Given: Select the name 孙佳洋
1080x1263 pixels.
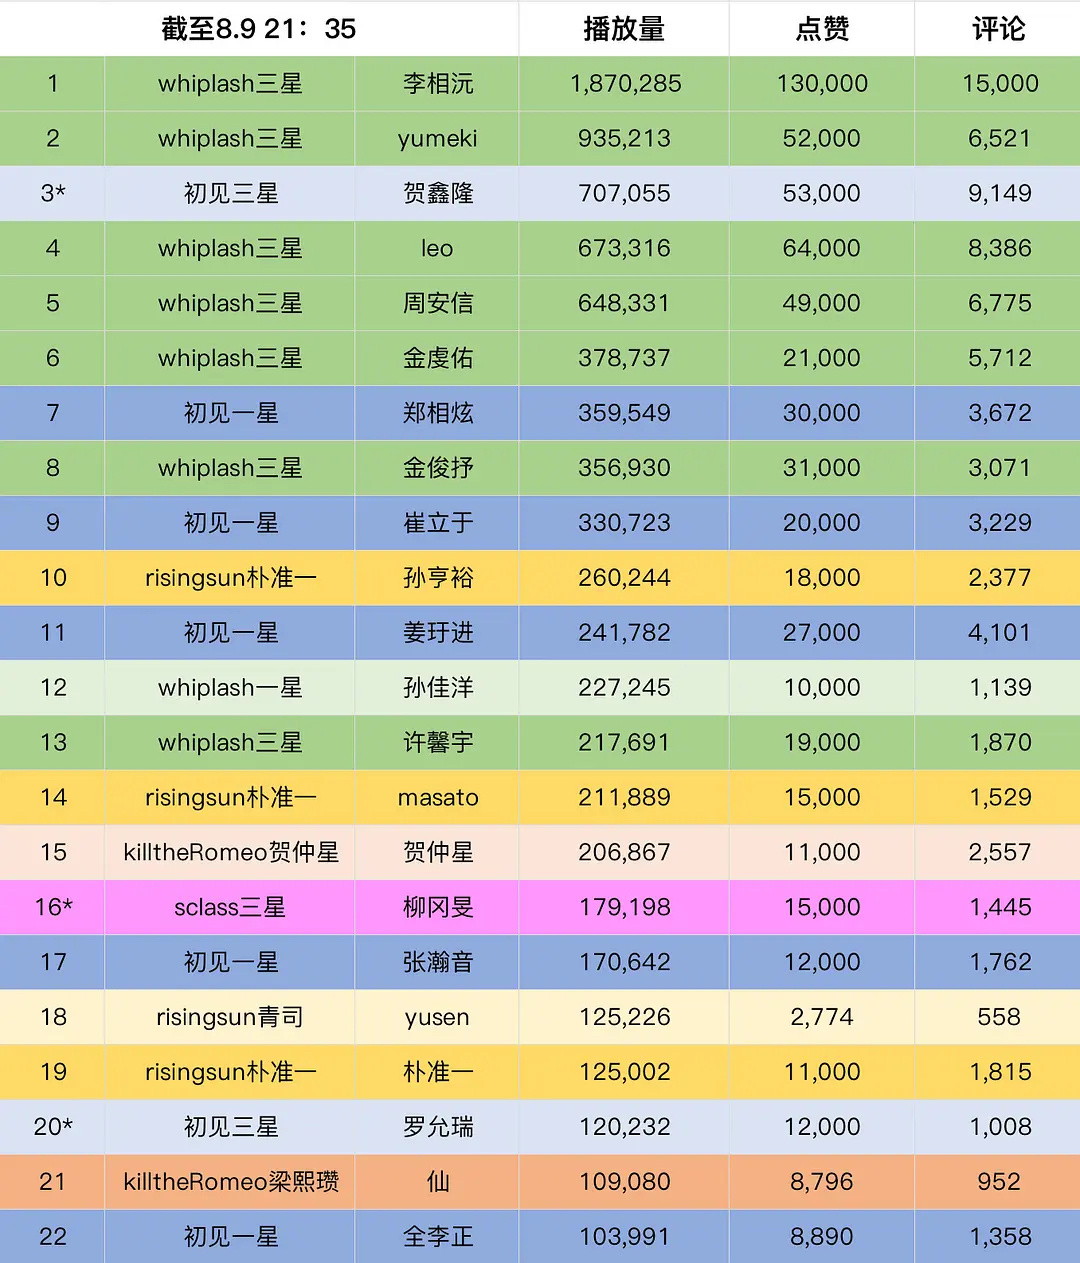Looking at the screenshot, I should click(x=438, y=688).
